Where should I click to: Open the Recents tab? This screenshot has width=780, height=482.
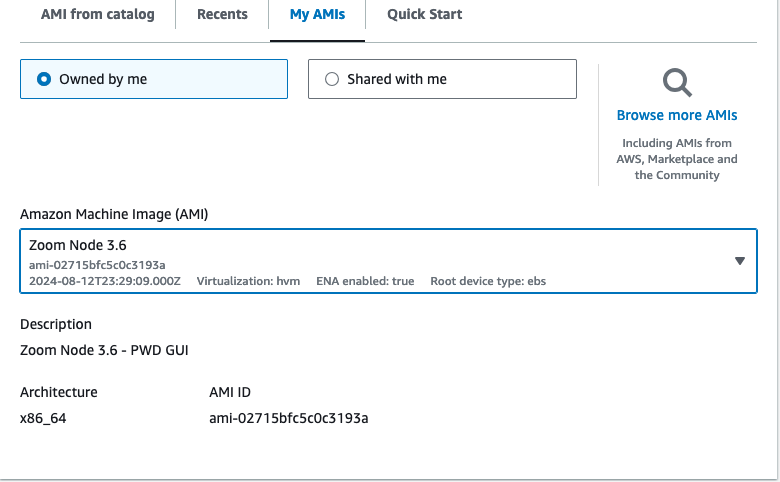[x=222, y=15]
